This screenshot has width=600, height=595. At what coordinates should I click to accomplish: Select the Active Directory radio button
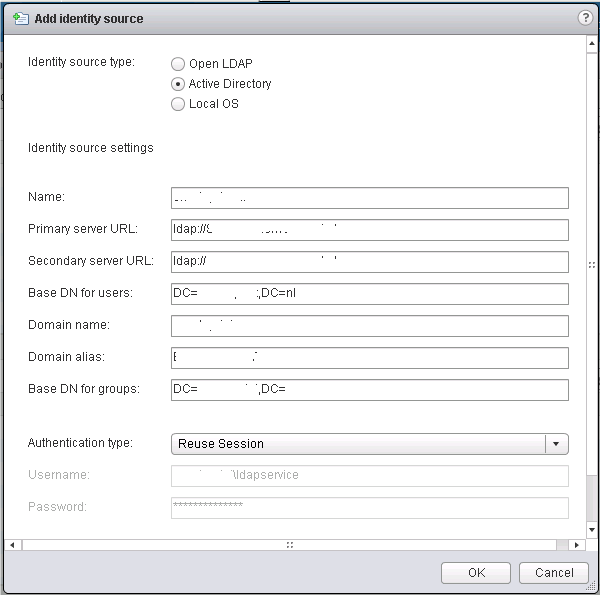click(178, 84)
